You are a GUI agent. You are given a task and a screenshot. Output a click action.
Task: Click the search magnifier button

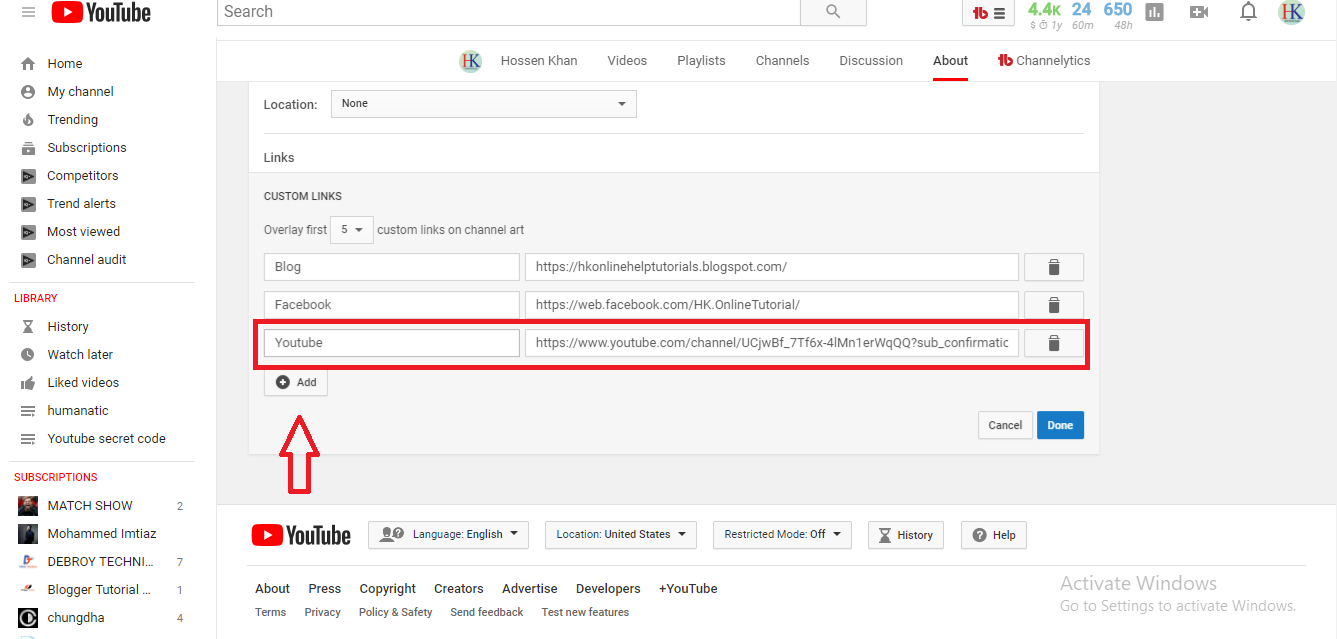click(833, 12)
